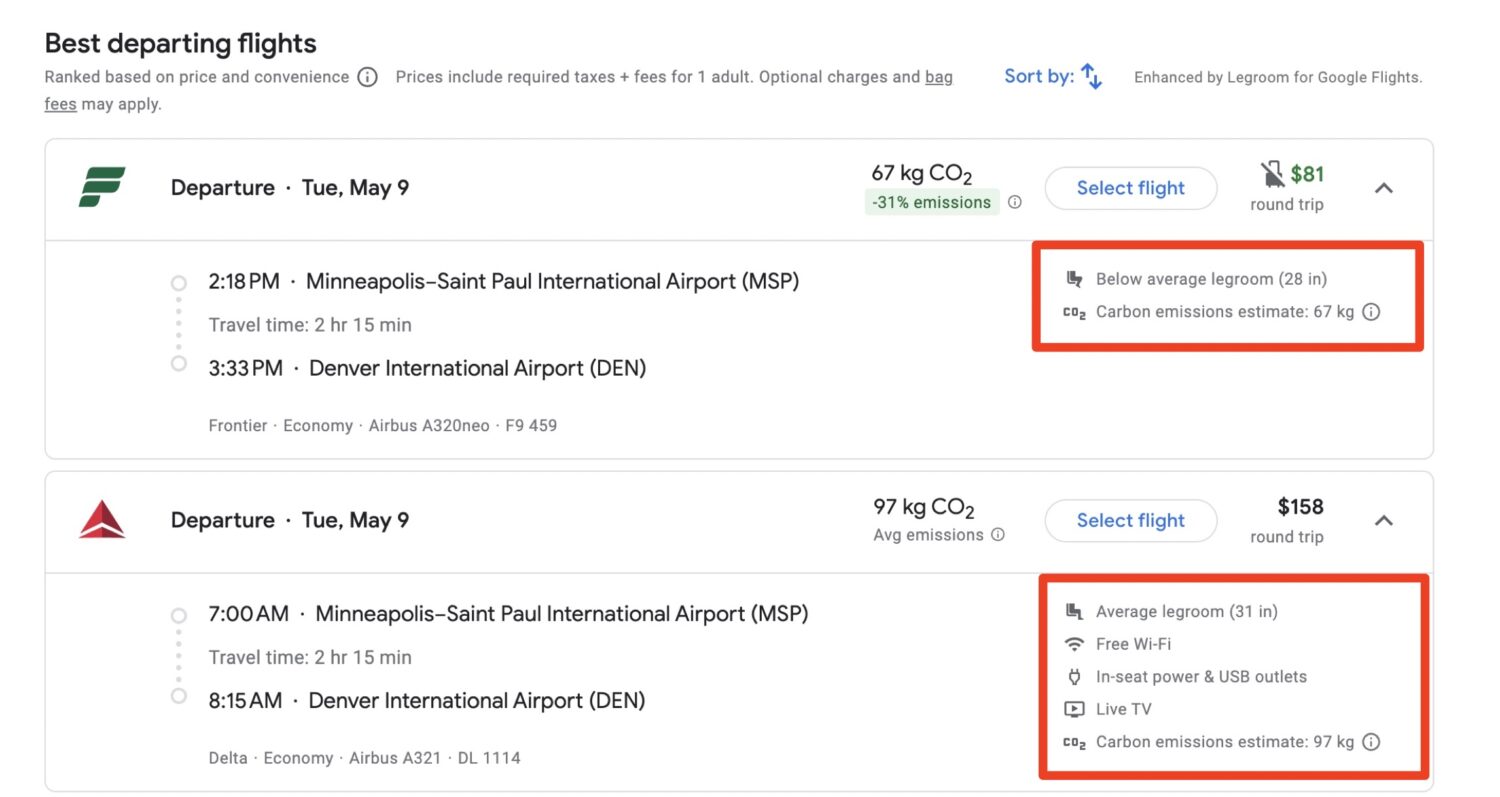Select the Frontier flight for $81
Image resolution: width=1500 pixels, height=797 pixels.
coord(1130,188)
